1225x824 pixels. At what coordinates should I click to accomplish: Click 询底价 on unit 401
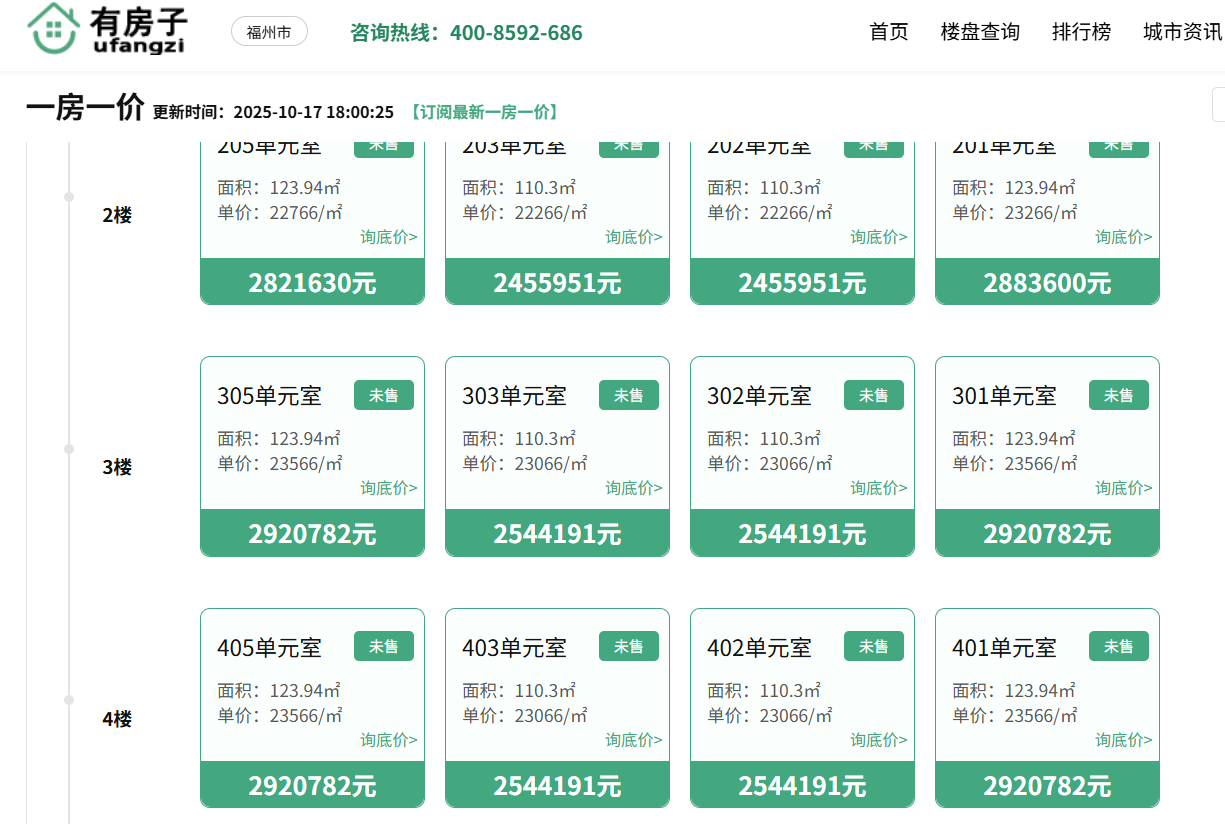point(1123,740)
